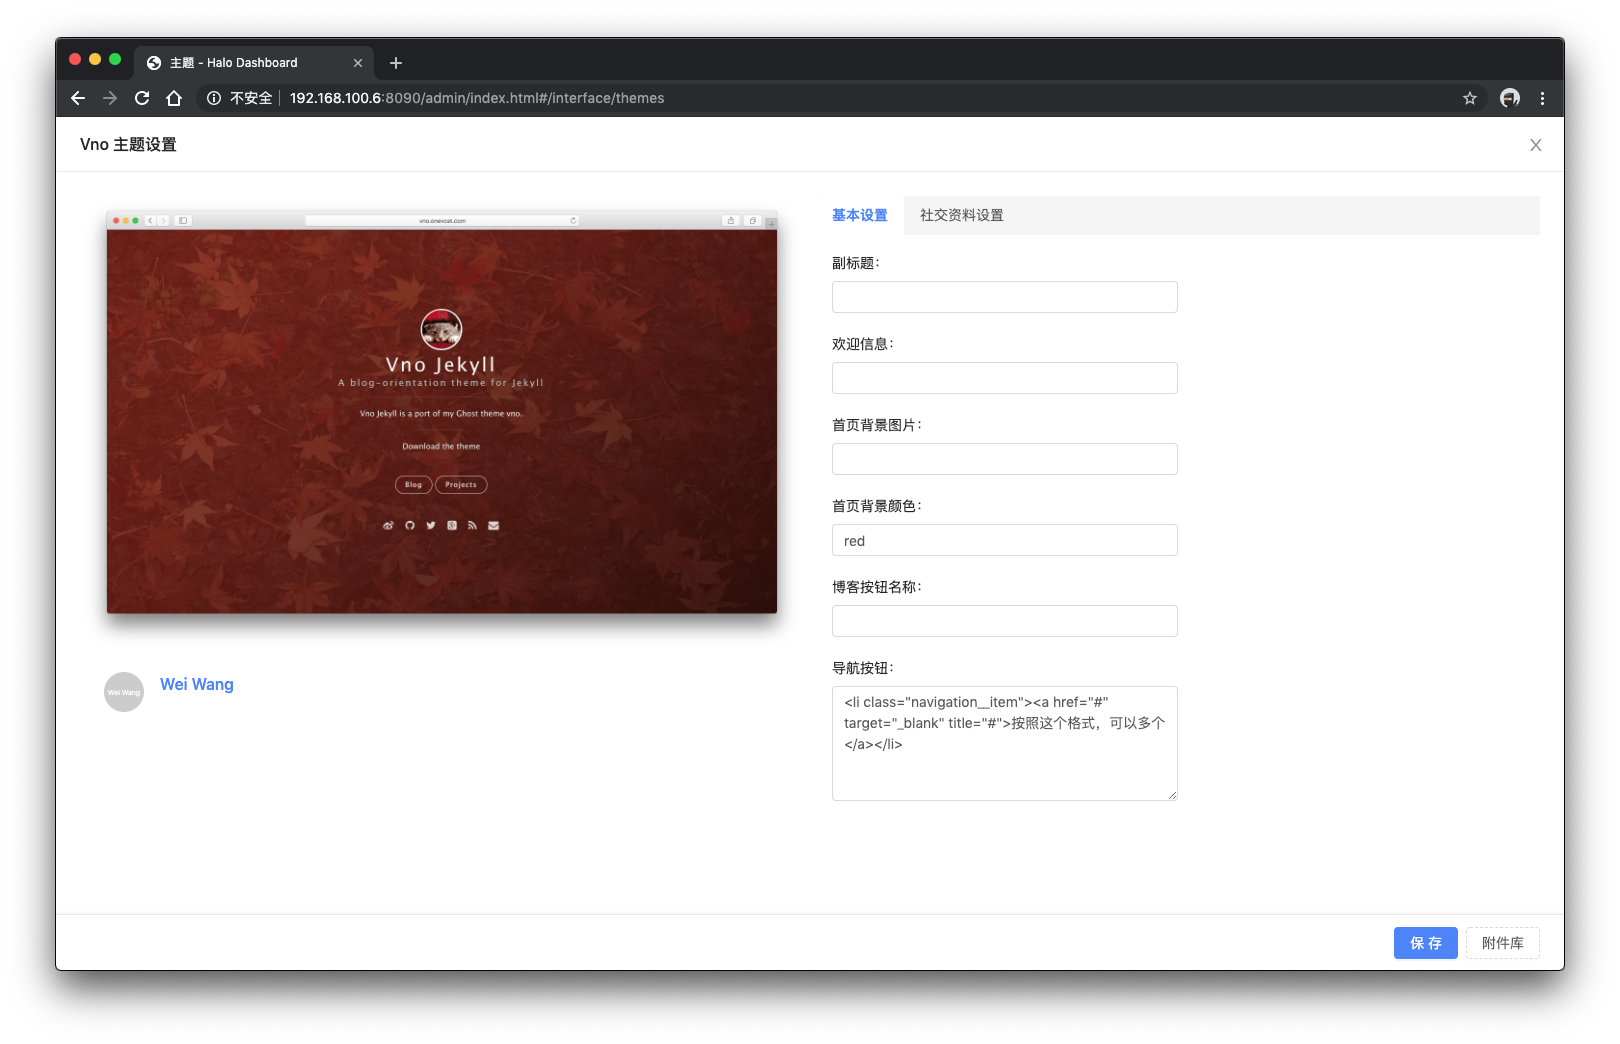The width and height of the screenshot is (1620, 1044).
Task: Close the Vno theme settings drawer
Action: coord(1536,145)
